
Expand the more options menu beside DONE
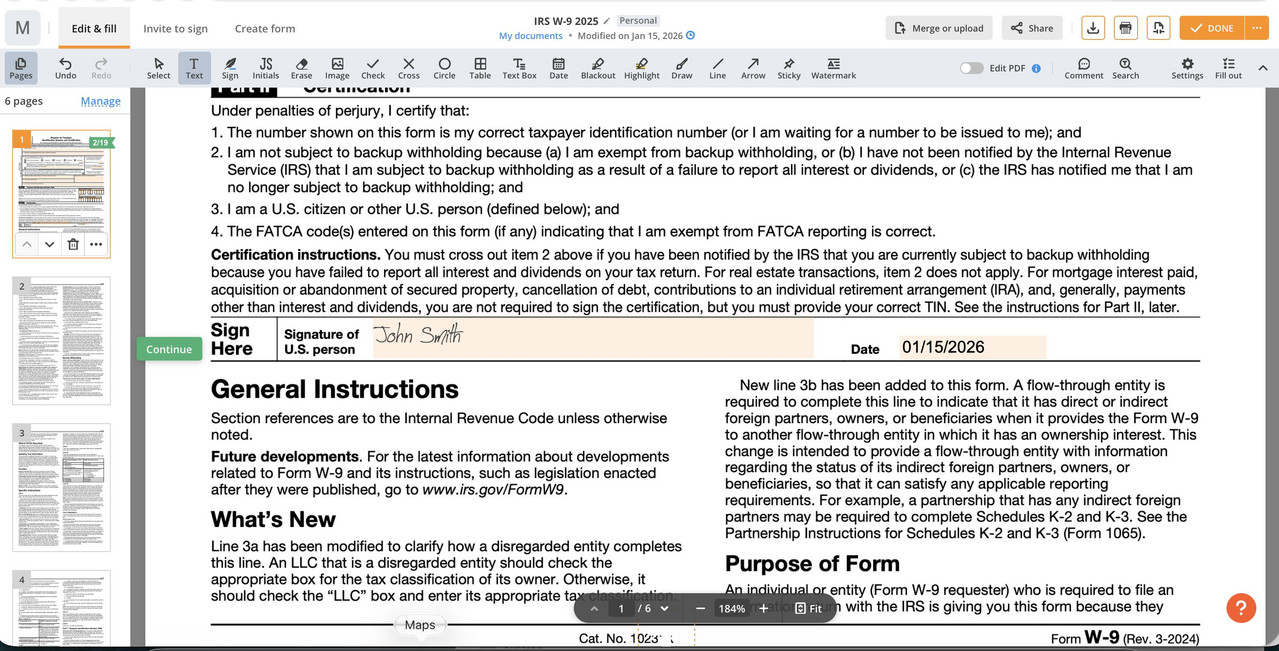tap(1257, 27)
